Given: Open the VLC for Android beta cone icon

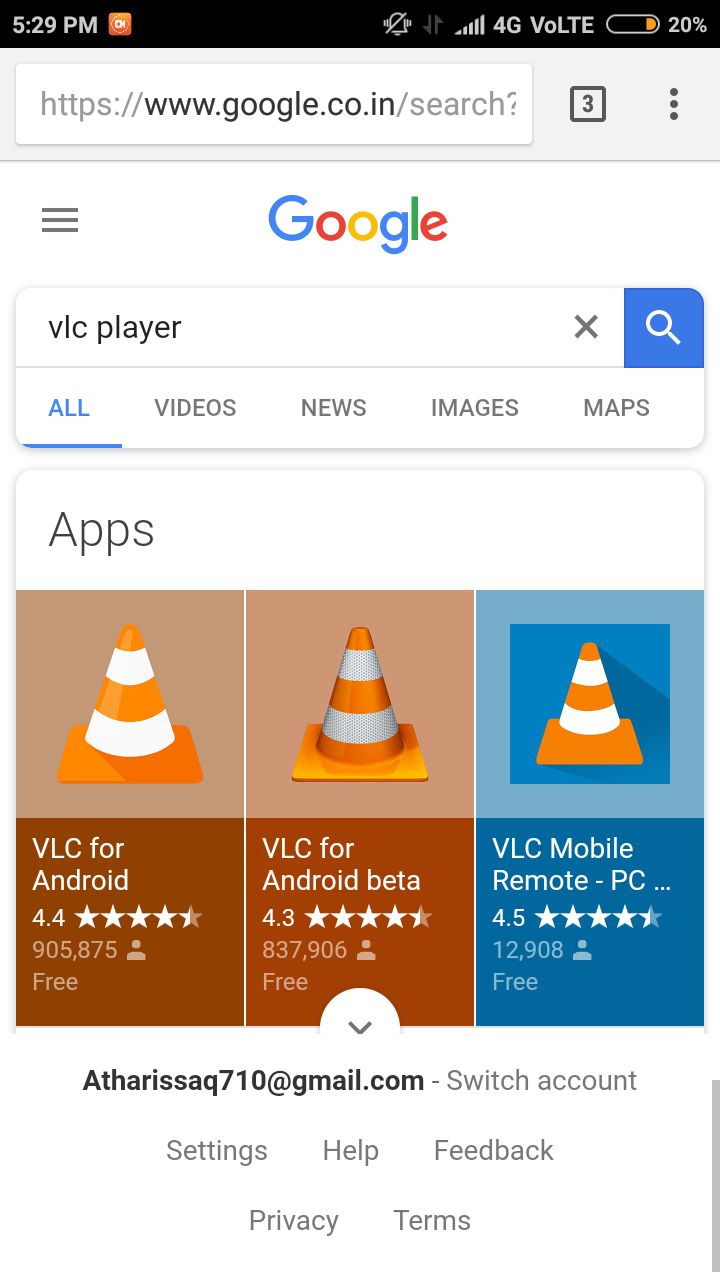Looking at the screenshot, I should click(360, 704).
